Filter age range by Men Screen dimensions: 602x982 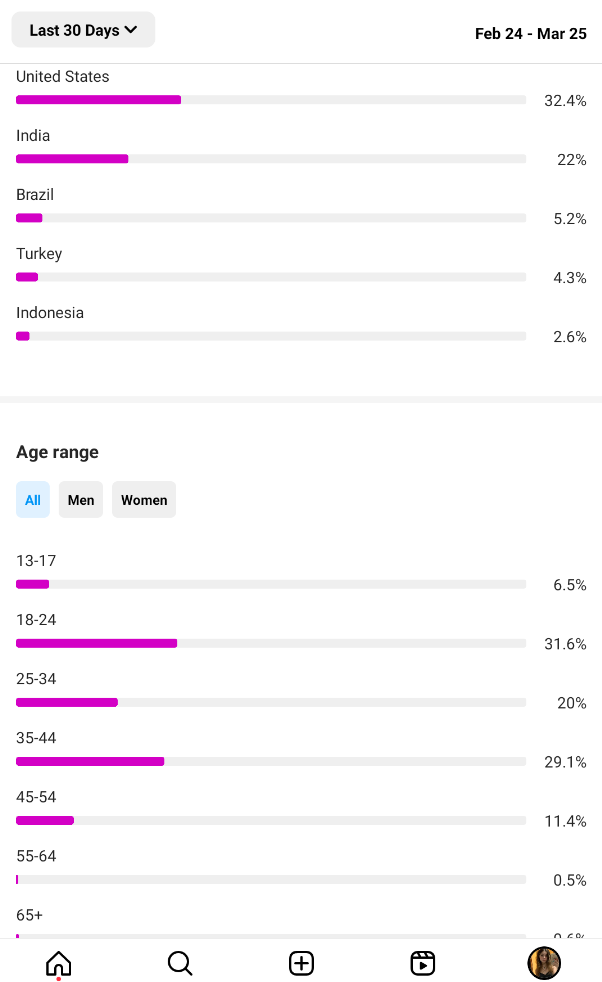[x=81, y=500]
